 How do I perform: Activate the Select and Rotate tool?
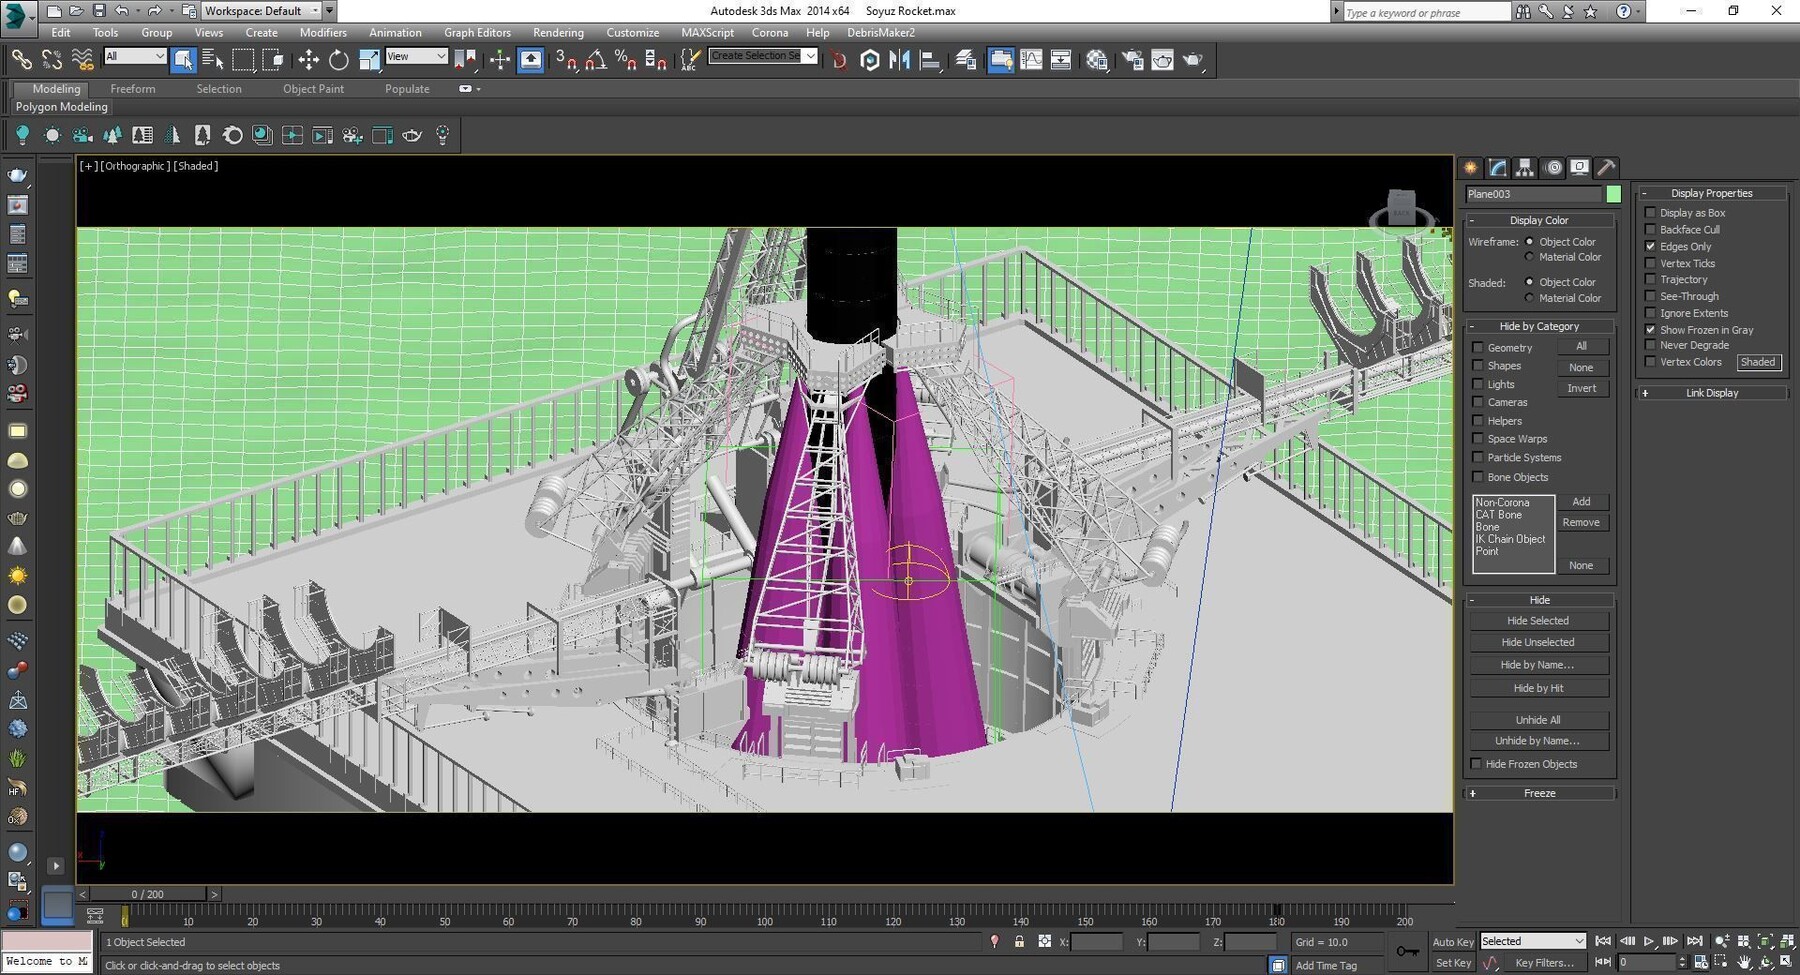click(338, 59)
